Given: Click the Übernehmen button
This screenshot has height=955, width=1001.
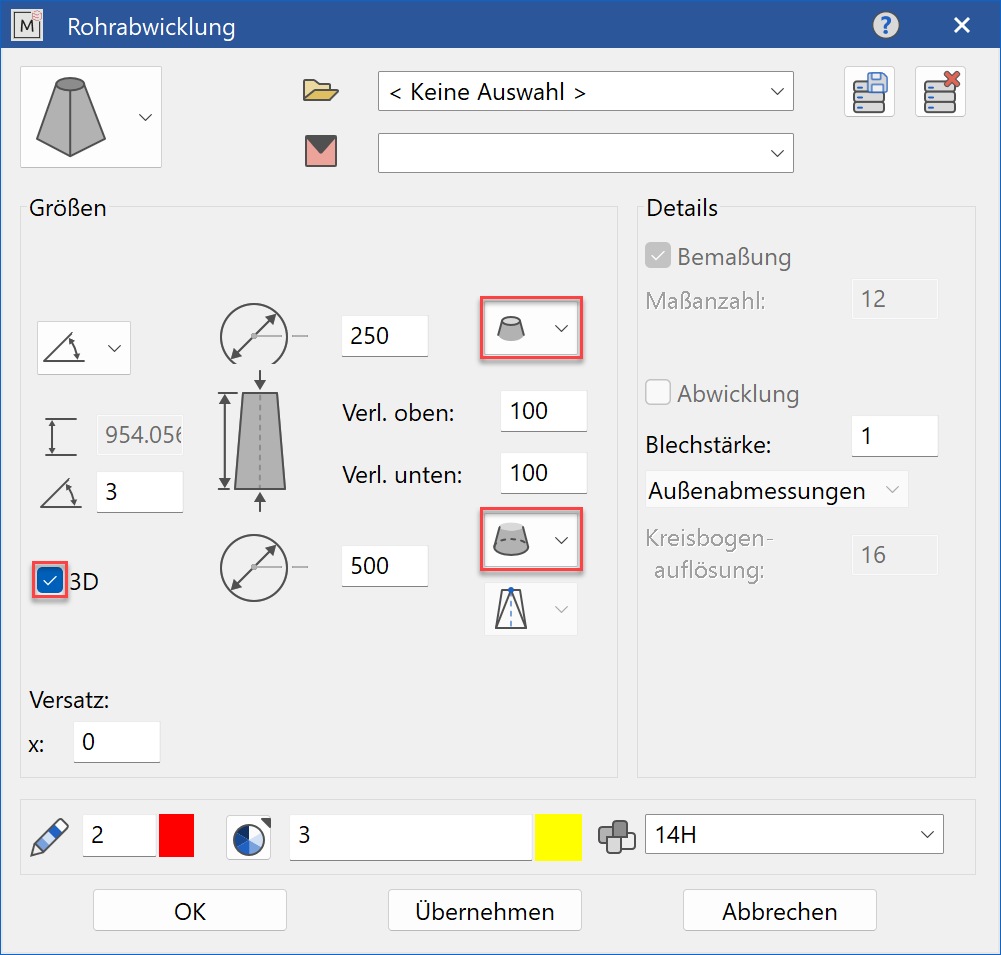Looking at the screenshot, I should [485, 910].
